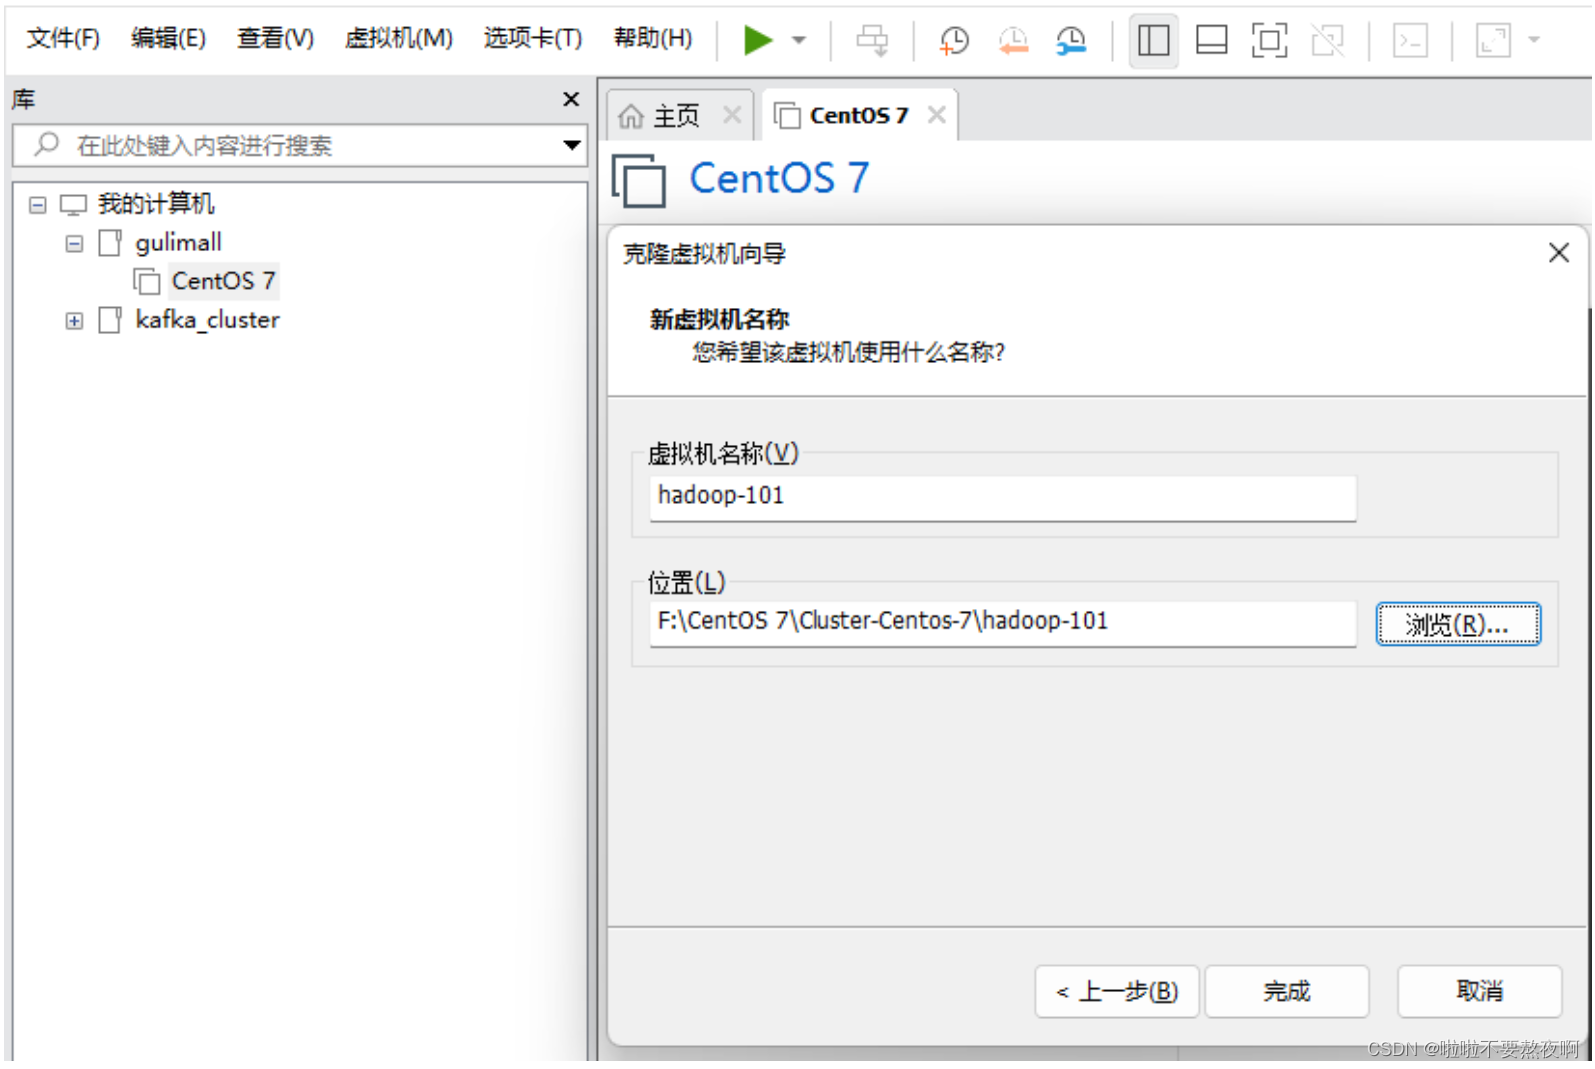Click the CentOS 7 VM icon in the header
1595x1069 pixels.
(639, 181)
